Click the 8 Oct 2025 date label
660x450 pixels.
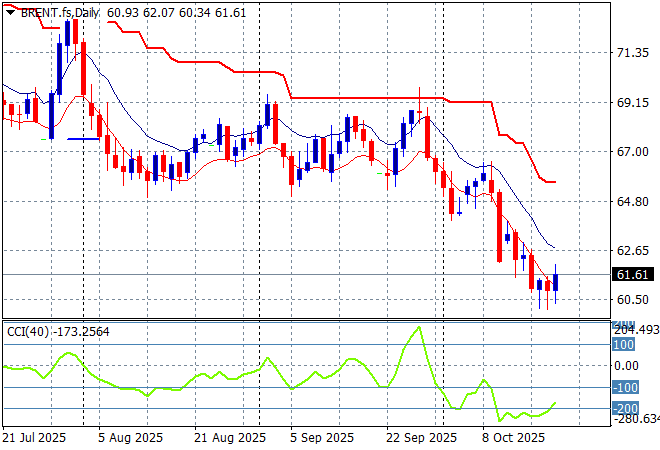pos(511,438)
